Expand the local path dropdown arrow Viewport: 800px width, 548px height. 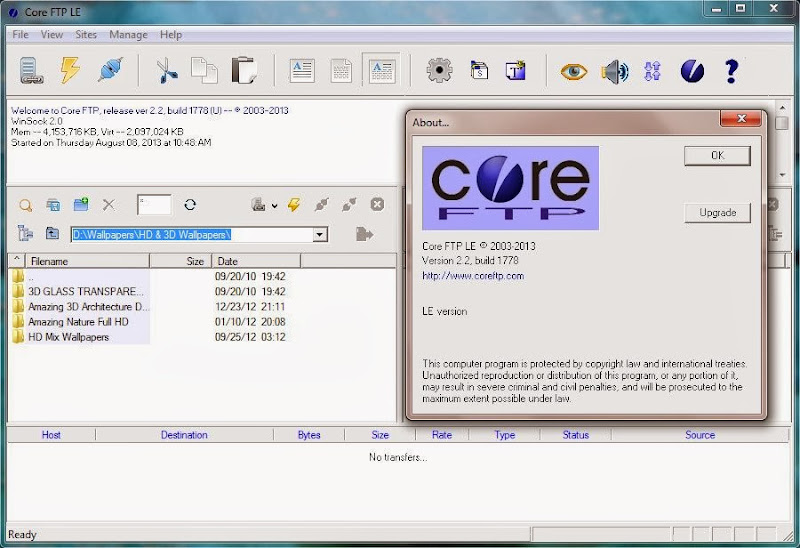319,235
